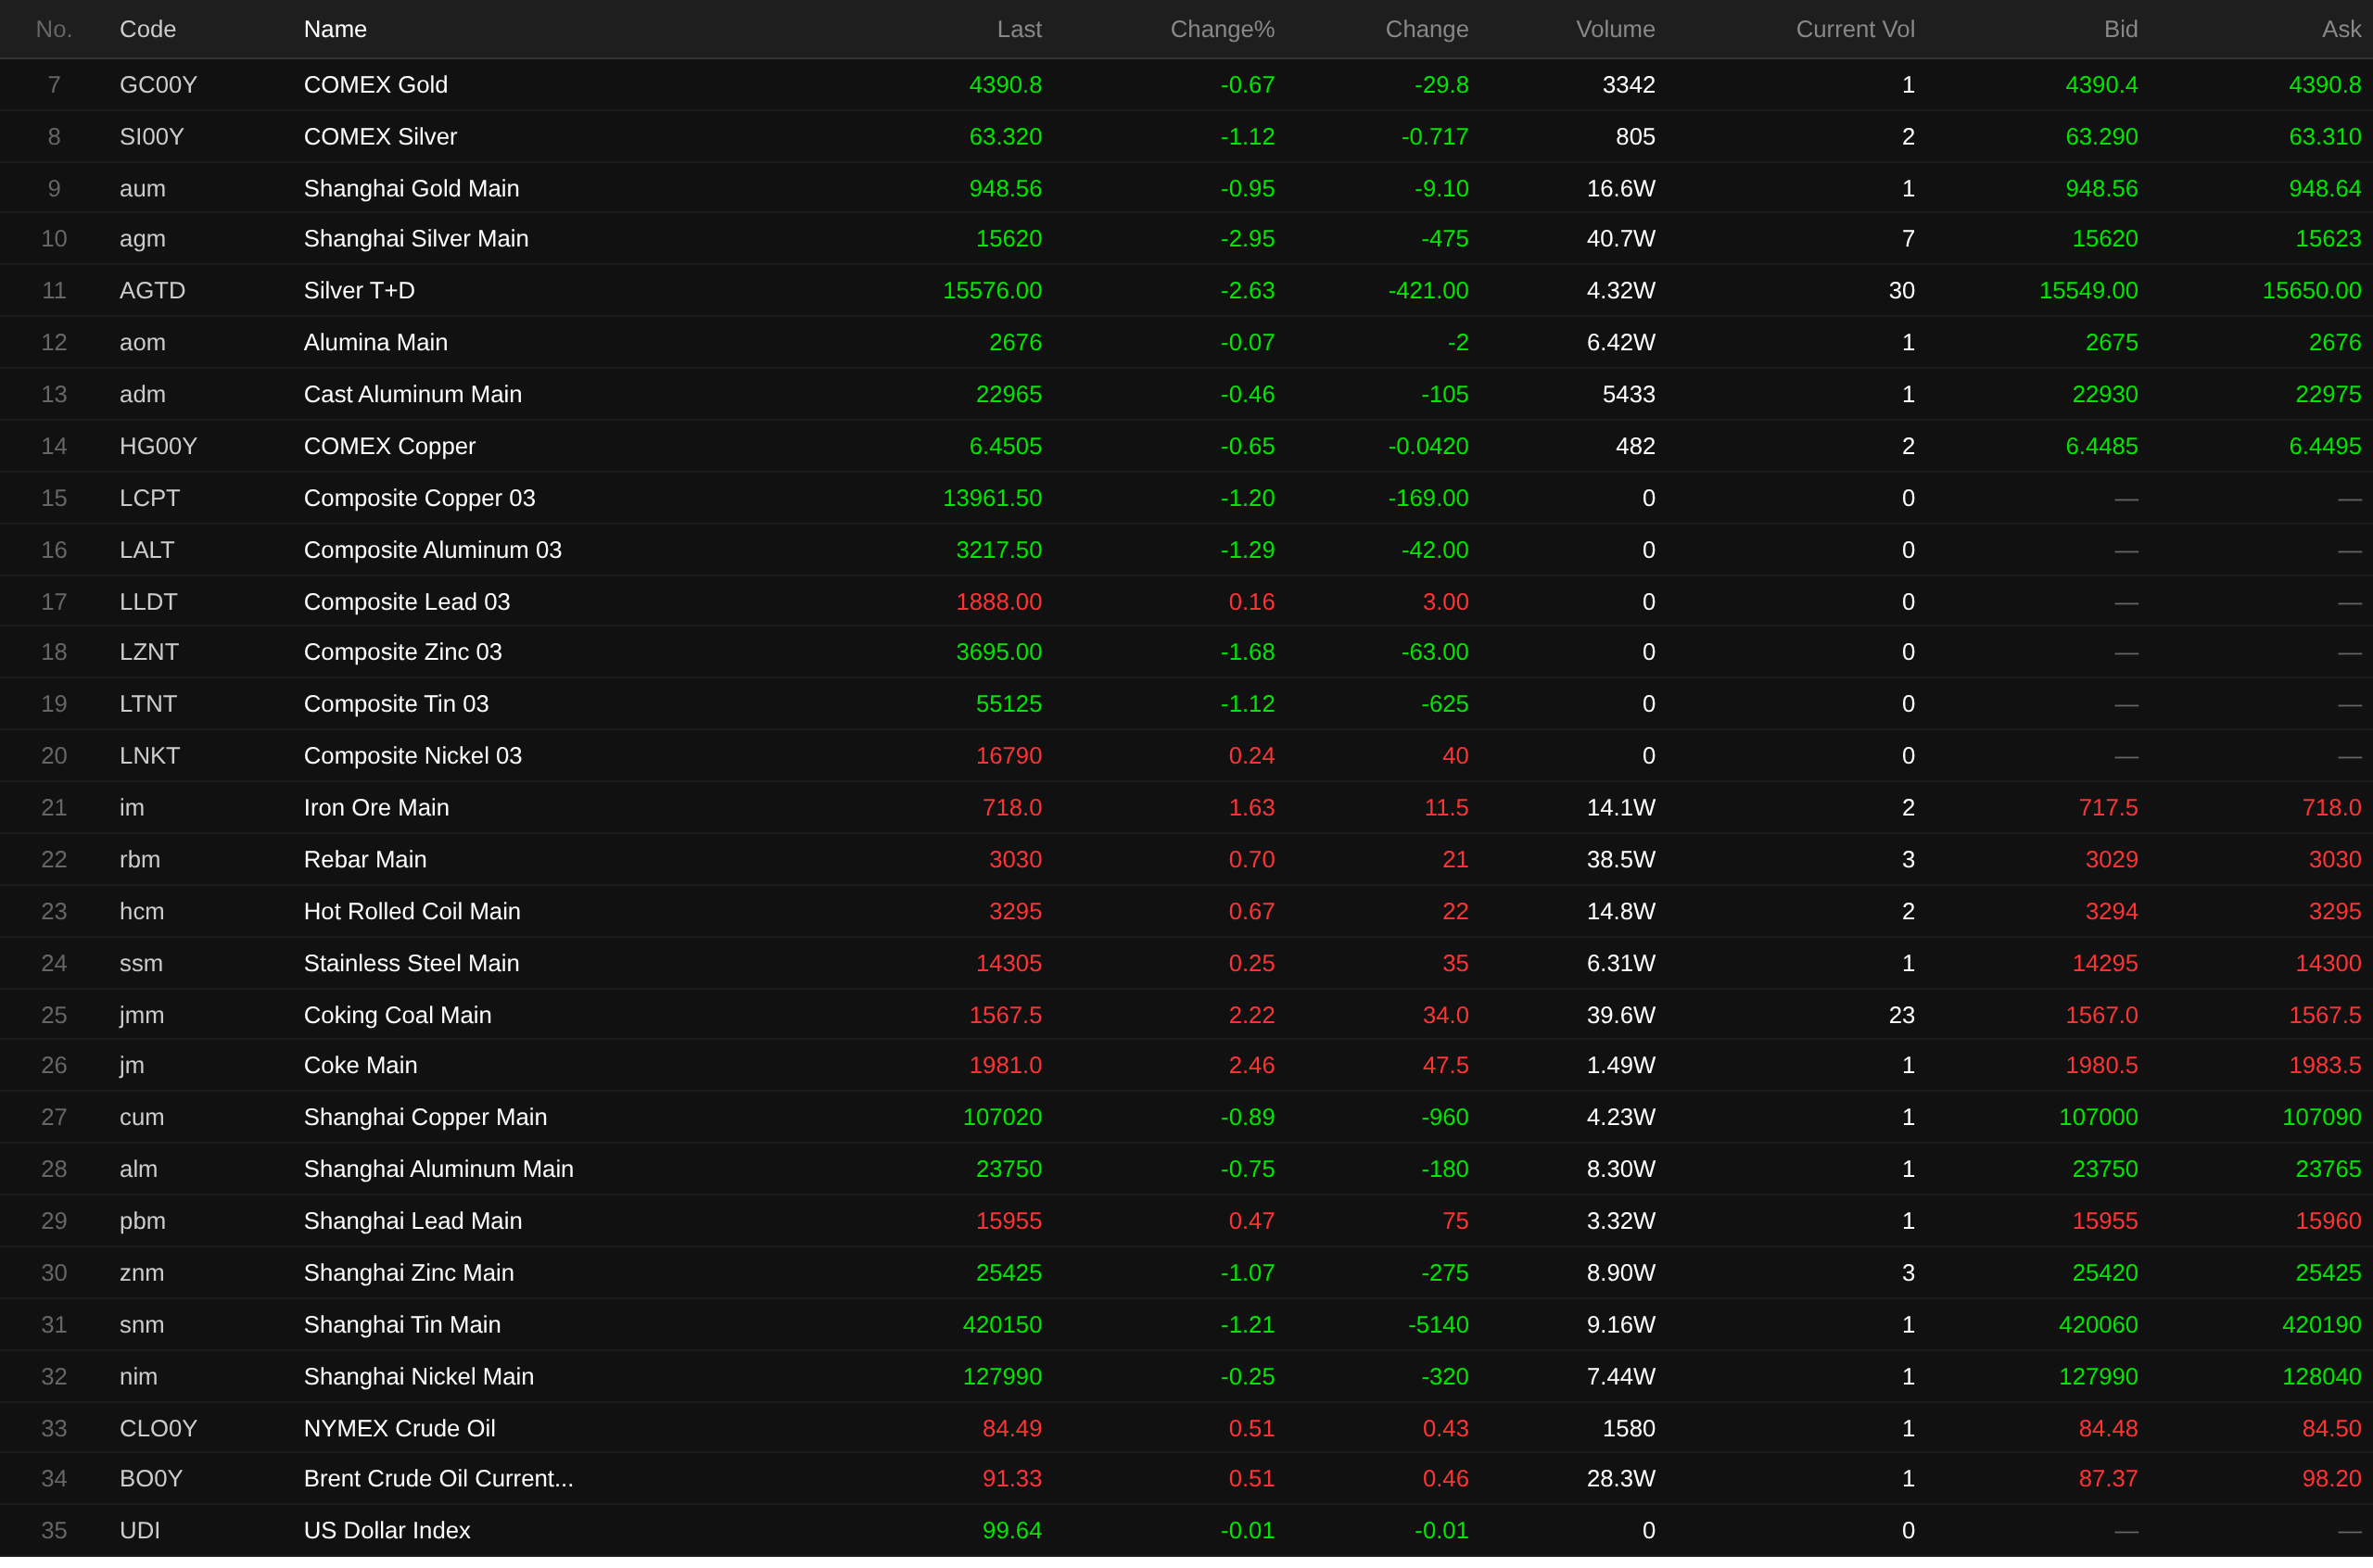The image size is (2373, 1568).
Task: Select Shanghai Nickel Main row
Action: [x=1186, y=1379]
